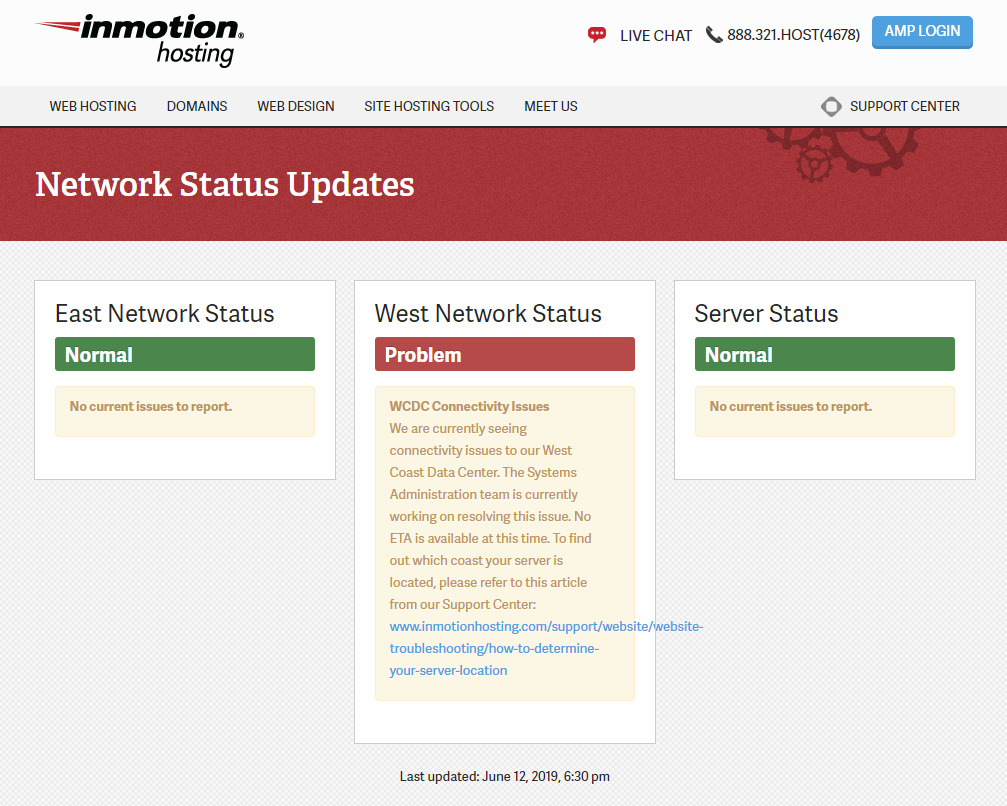The height and width of the screenshot is (806, 1007).
Task: Click the West Network Status heading
Action: (488, 313)
